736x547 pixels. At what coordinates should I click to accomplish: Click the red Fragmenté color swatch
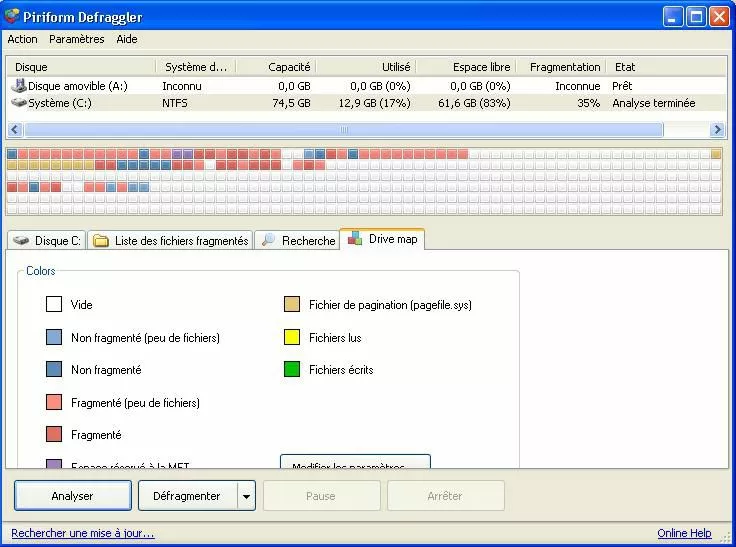click(54, 434)
